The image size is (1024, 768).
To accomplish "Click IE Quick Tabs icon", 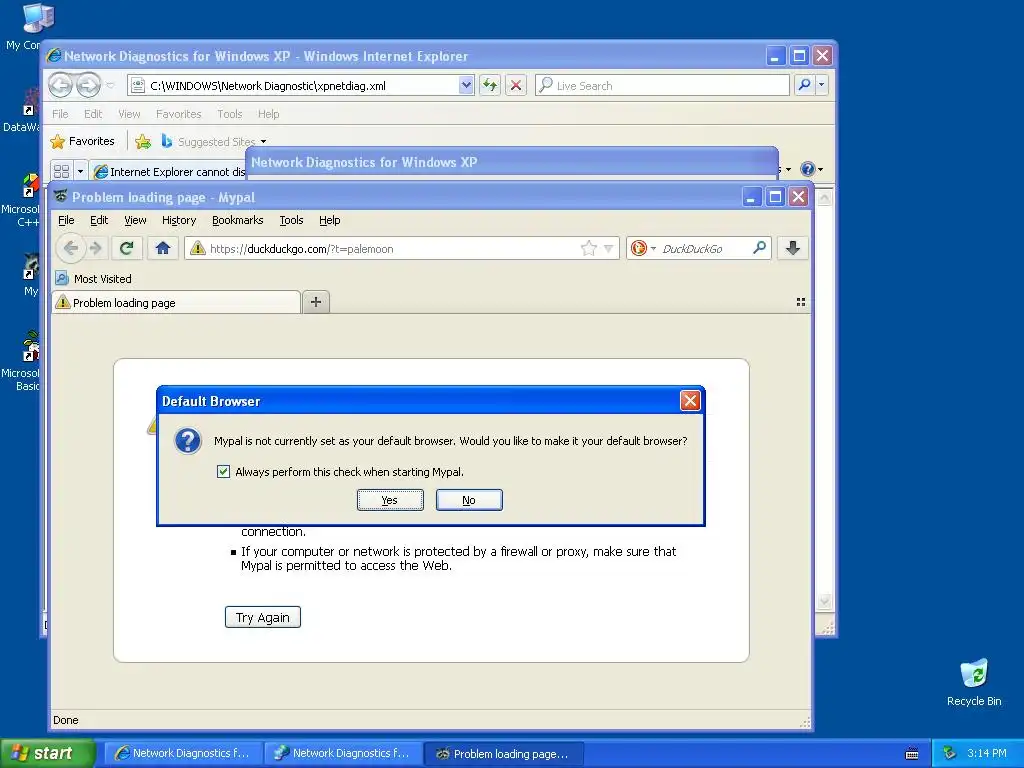I will click(x=61, y=171).
